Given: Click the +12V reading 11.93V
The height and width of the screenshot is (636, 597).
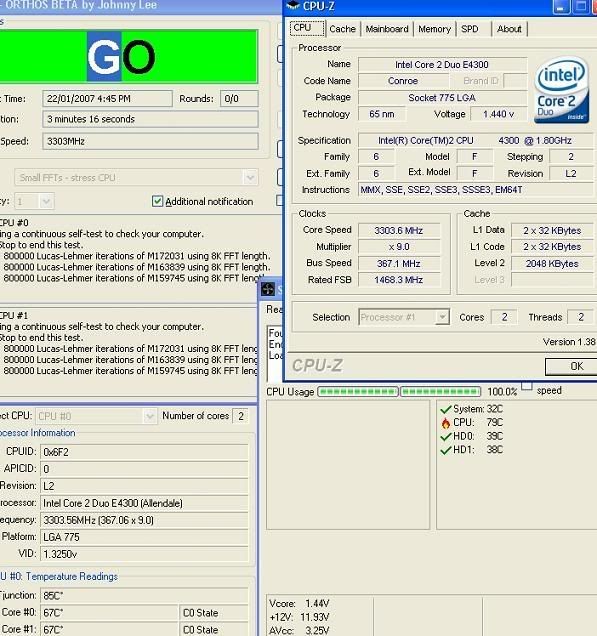Looking at the screenshot, I should coord(315,617).
